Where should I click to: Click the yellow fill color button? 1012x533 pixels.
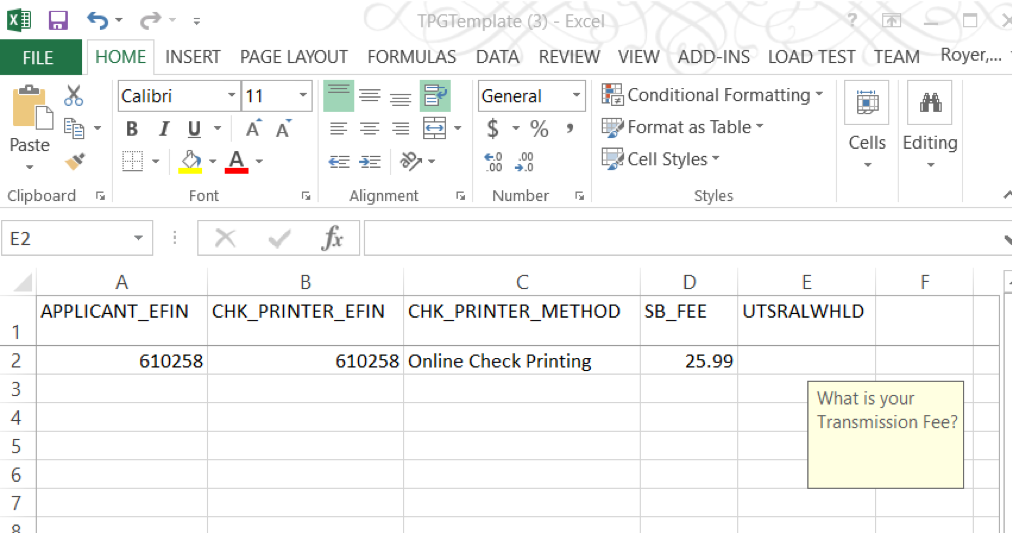tap(190, 161)
